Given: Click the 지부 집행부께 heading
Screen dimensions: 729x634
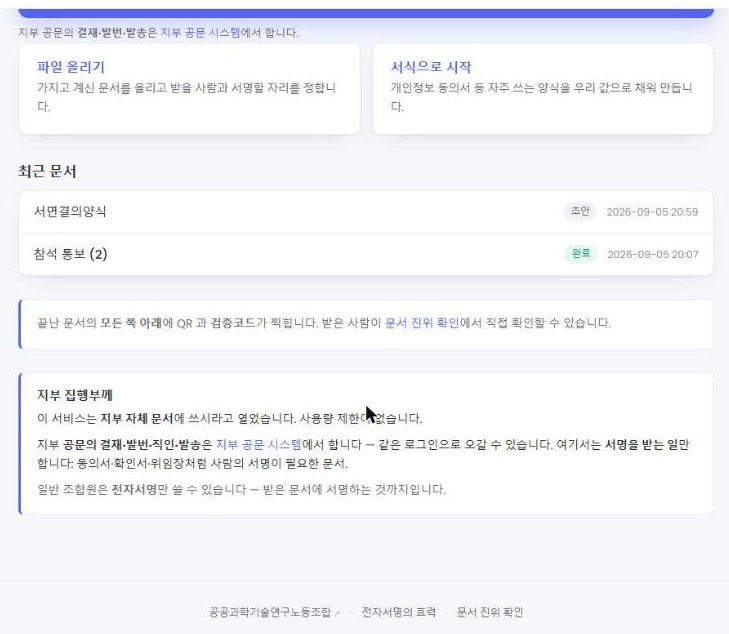Looking at the screenshot, I should (x=75, y=395).
